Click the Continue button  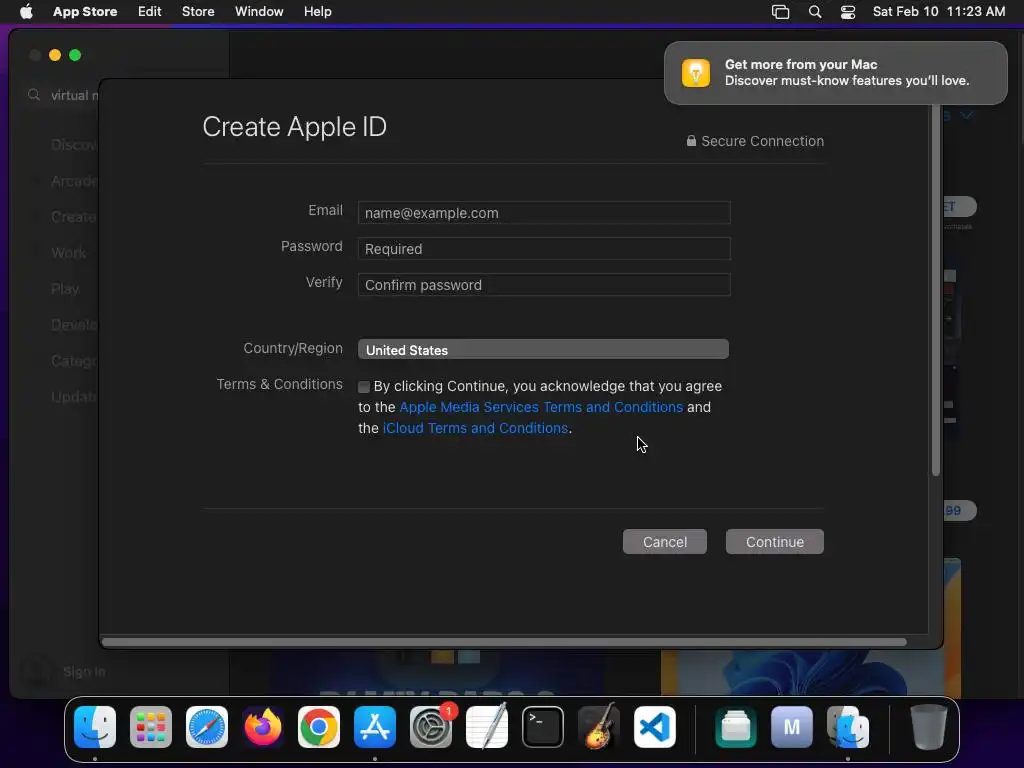tap(775, 541)
